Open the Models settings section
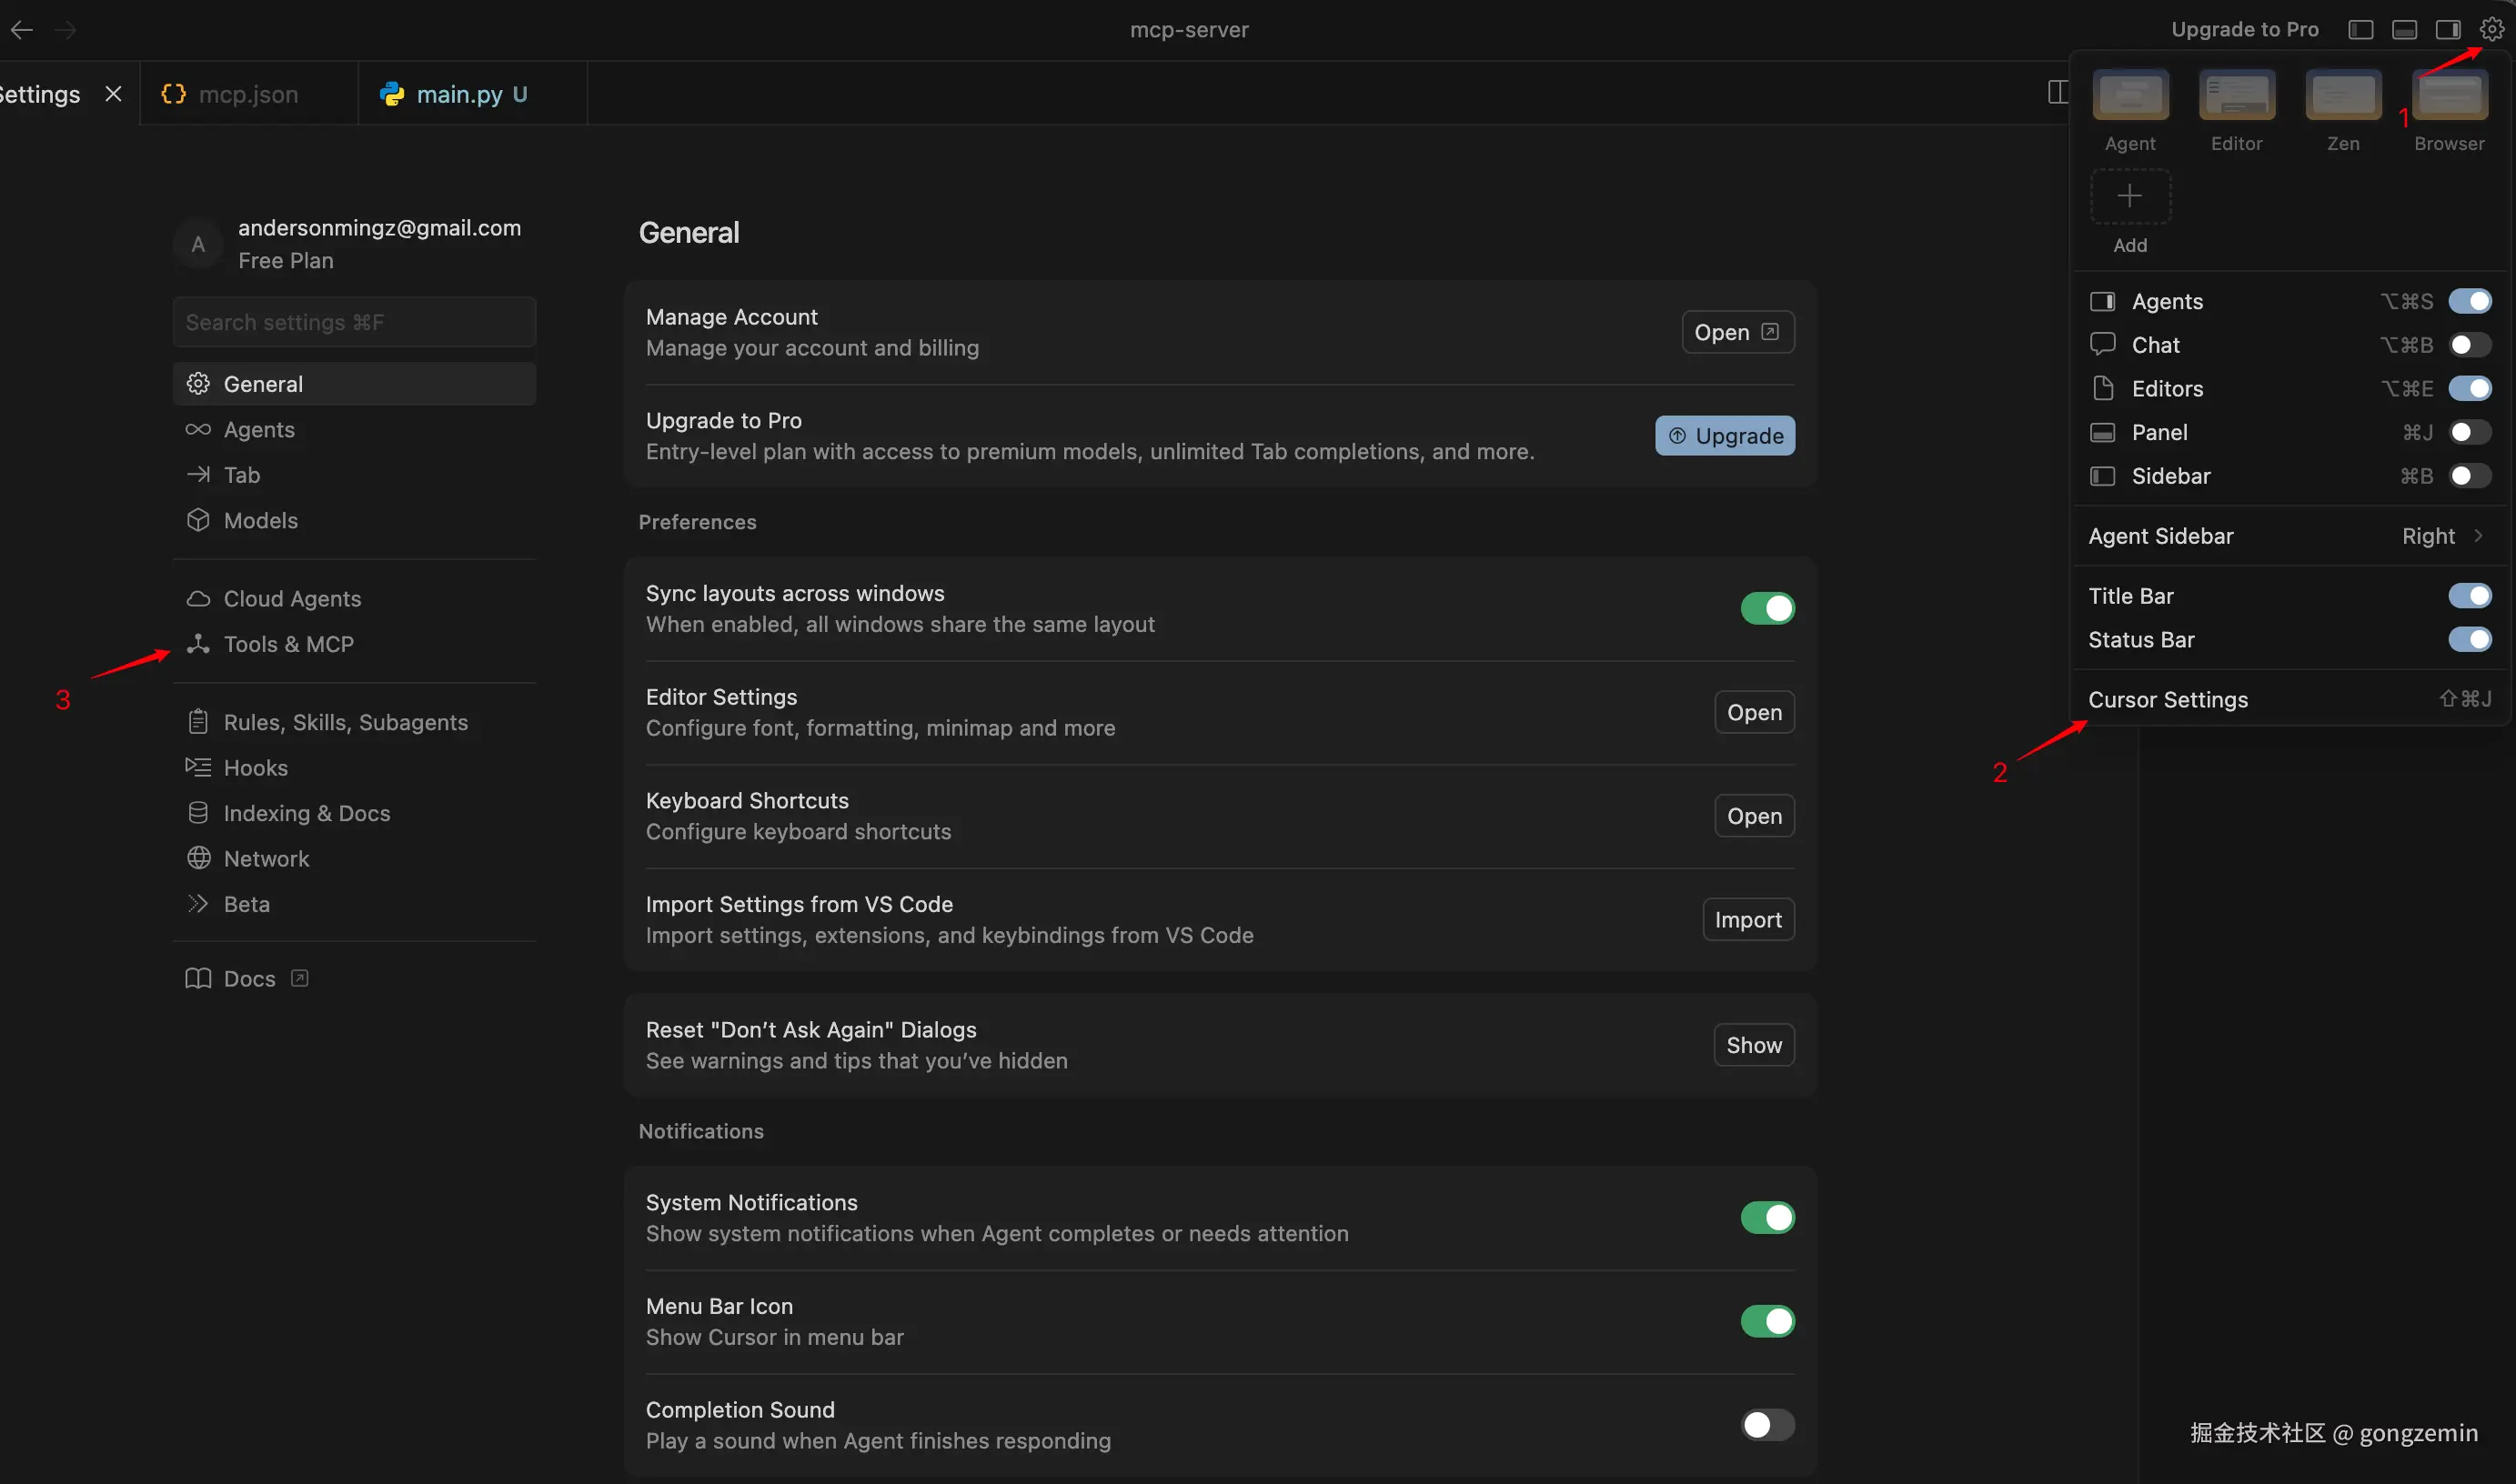This screenshot has width=2516, height=1484. pos(355,520)
